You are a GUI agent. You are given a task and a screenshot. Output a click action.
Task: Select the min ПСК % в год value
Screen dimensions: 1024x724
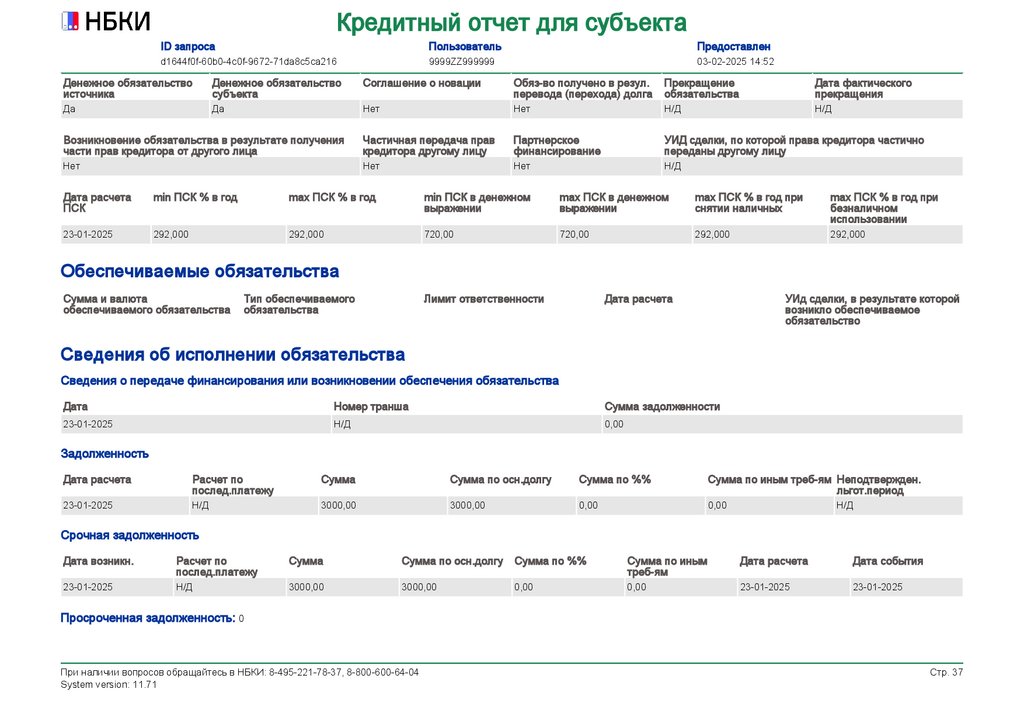pos(218,234)
